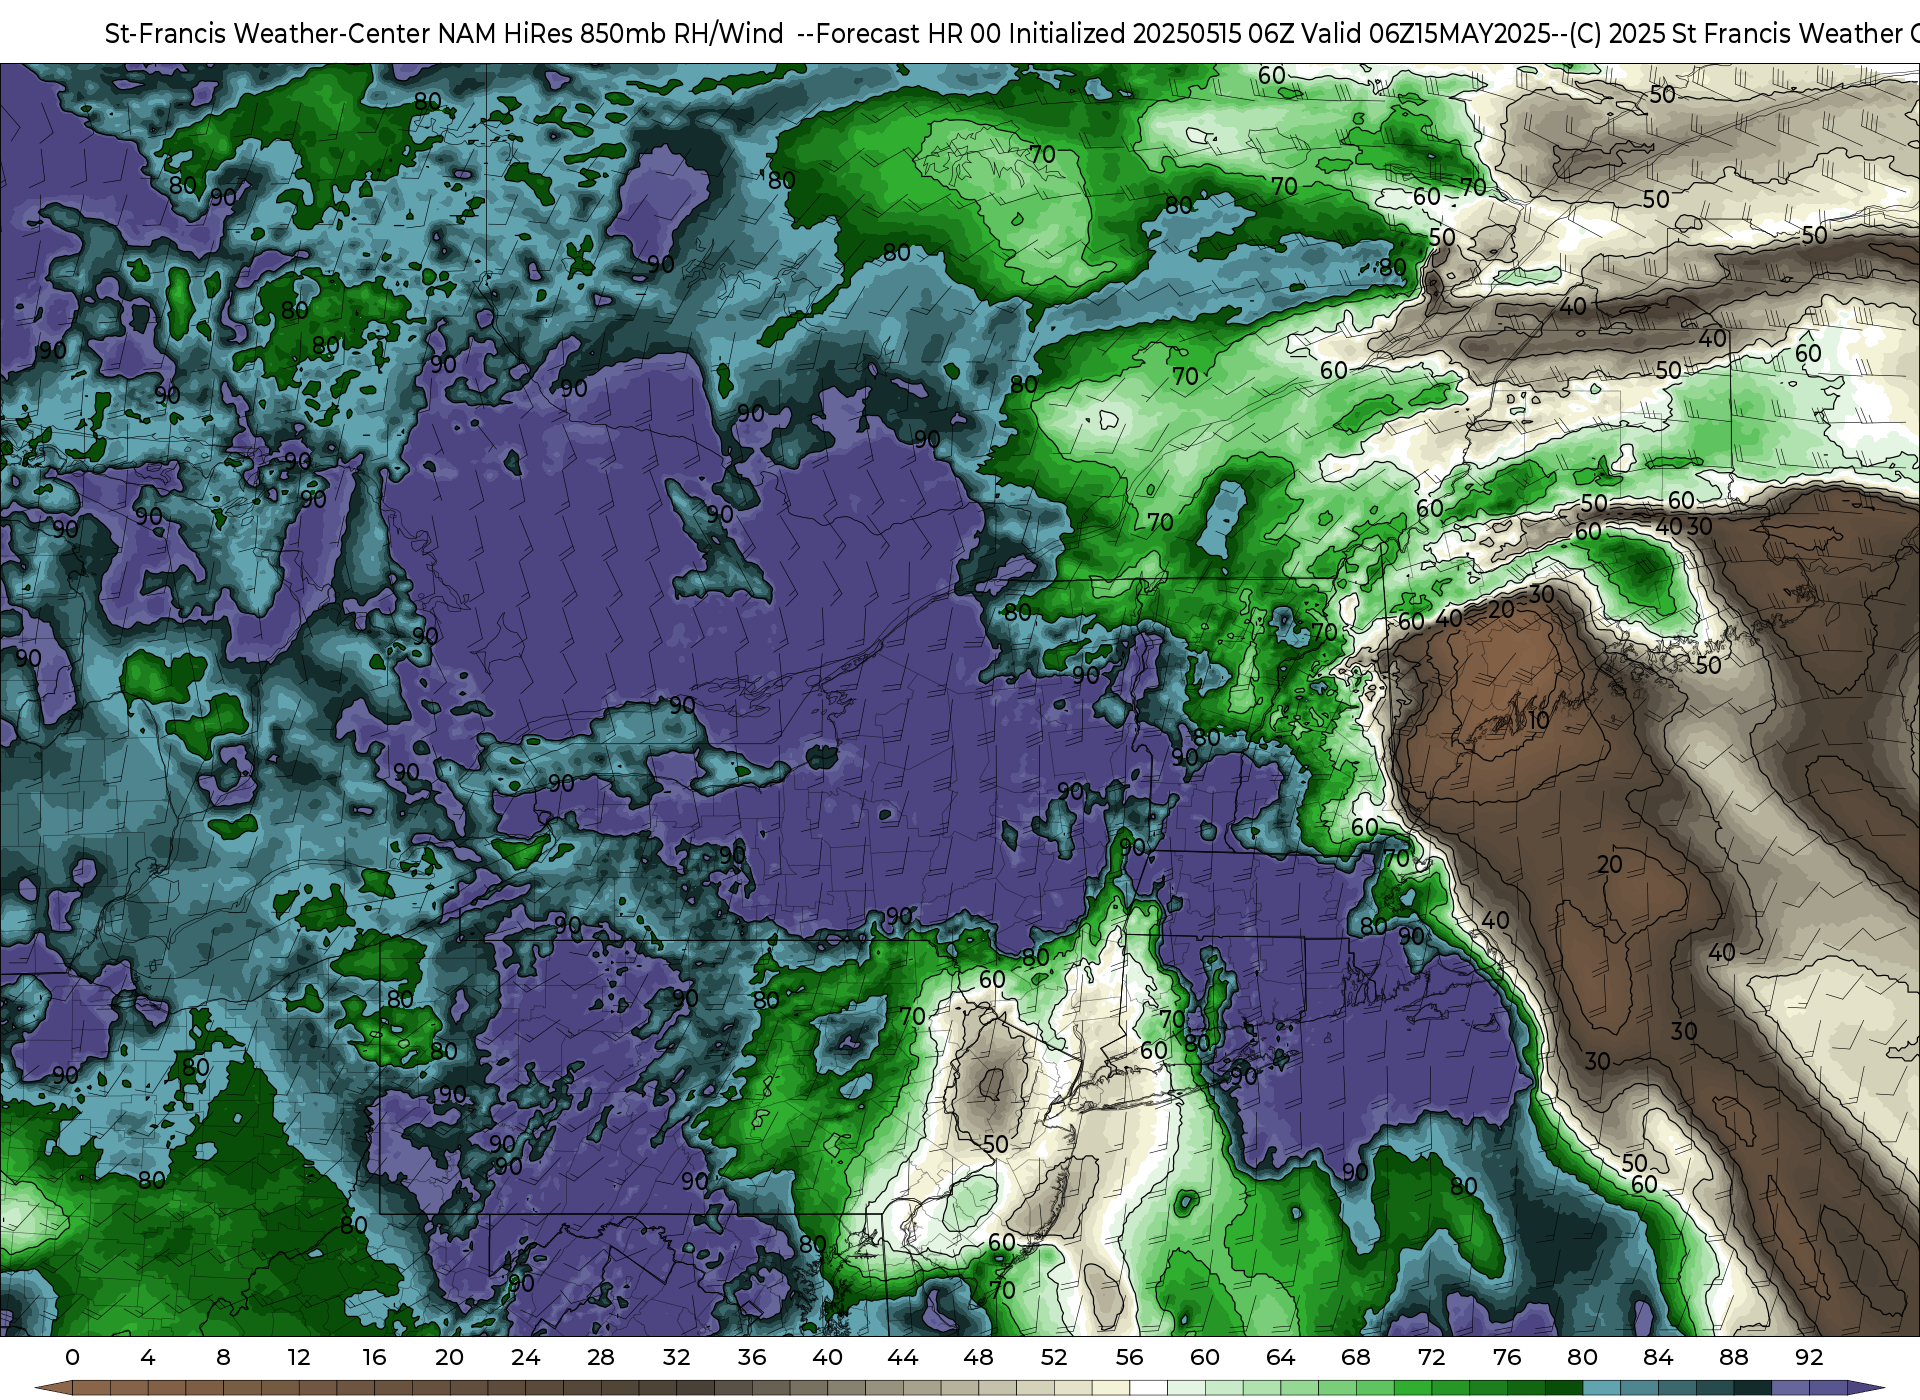
Task: Click the color bar tick label '88'
Action: click(1733, 1357)
